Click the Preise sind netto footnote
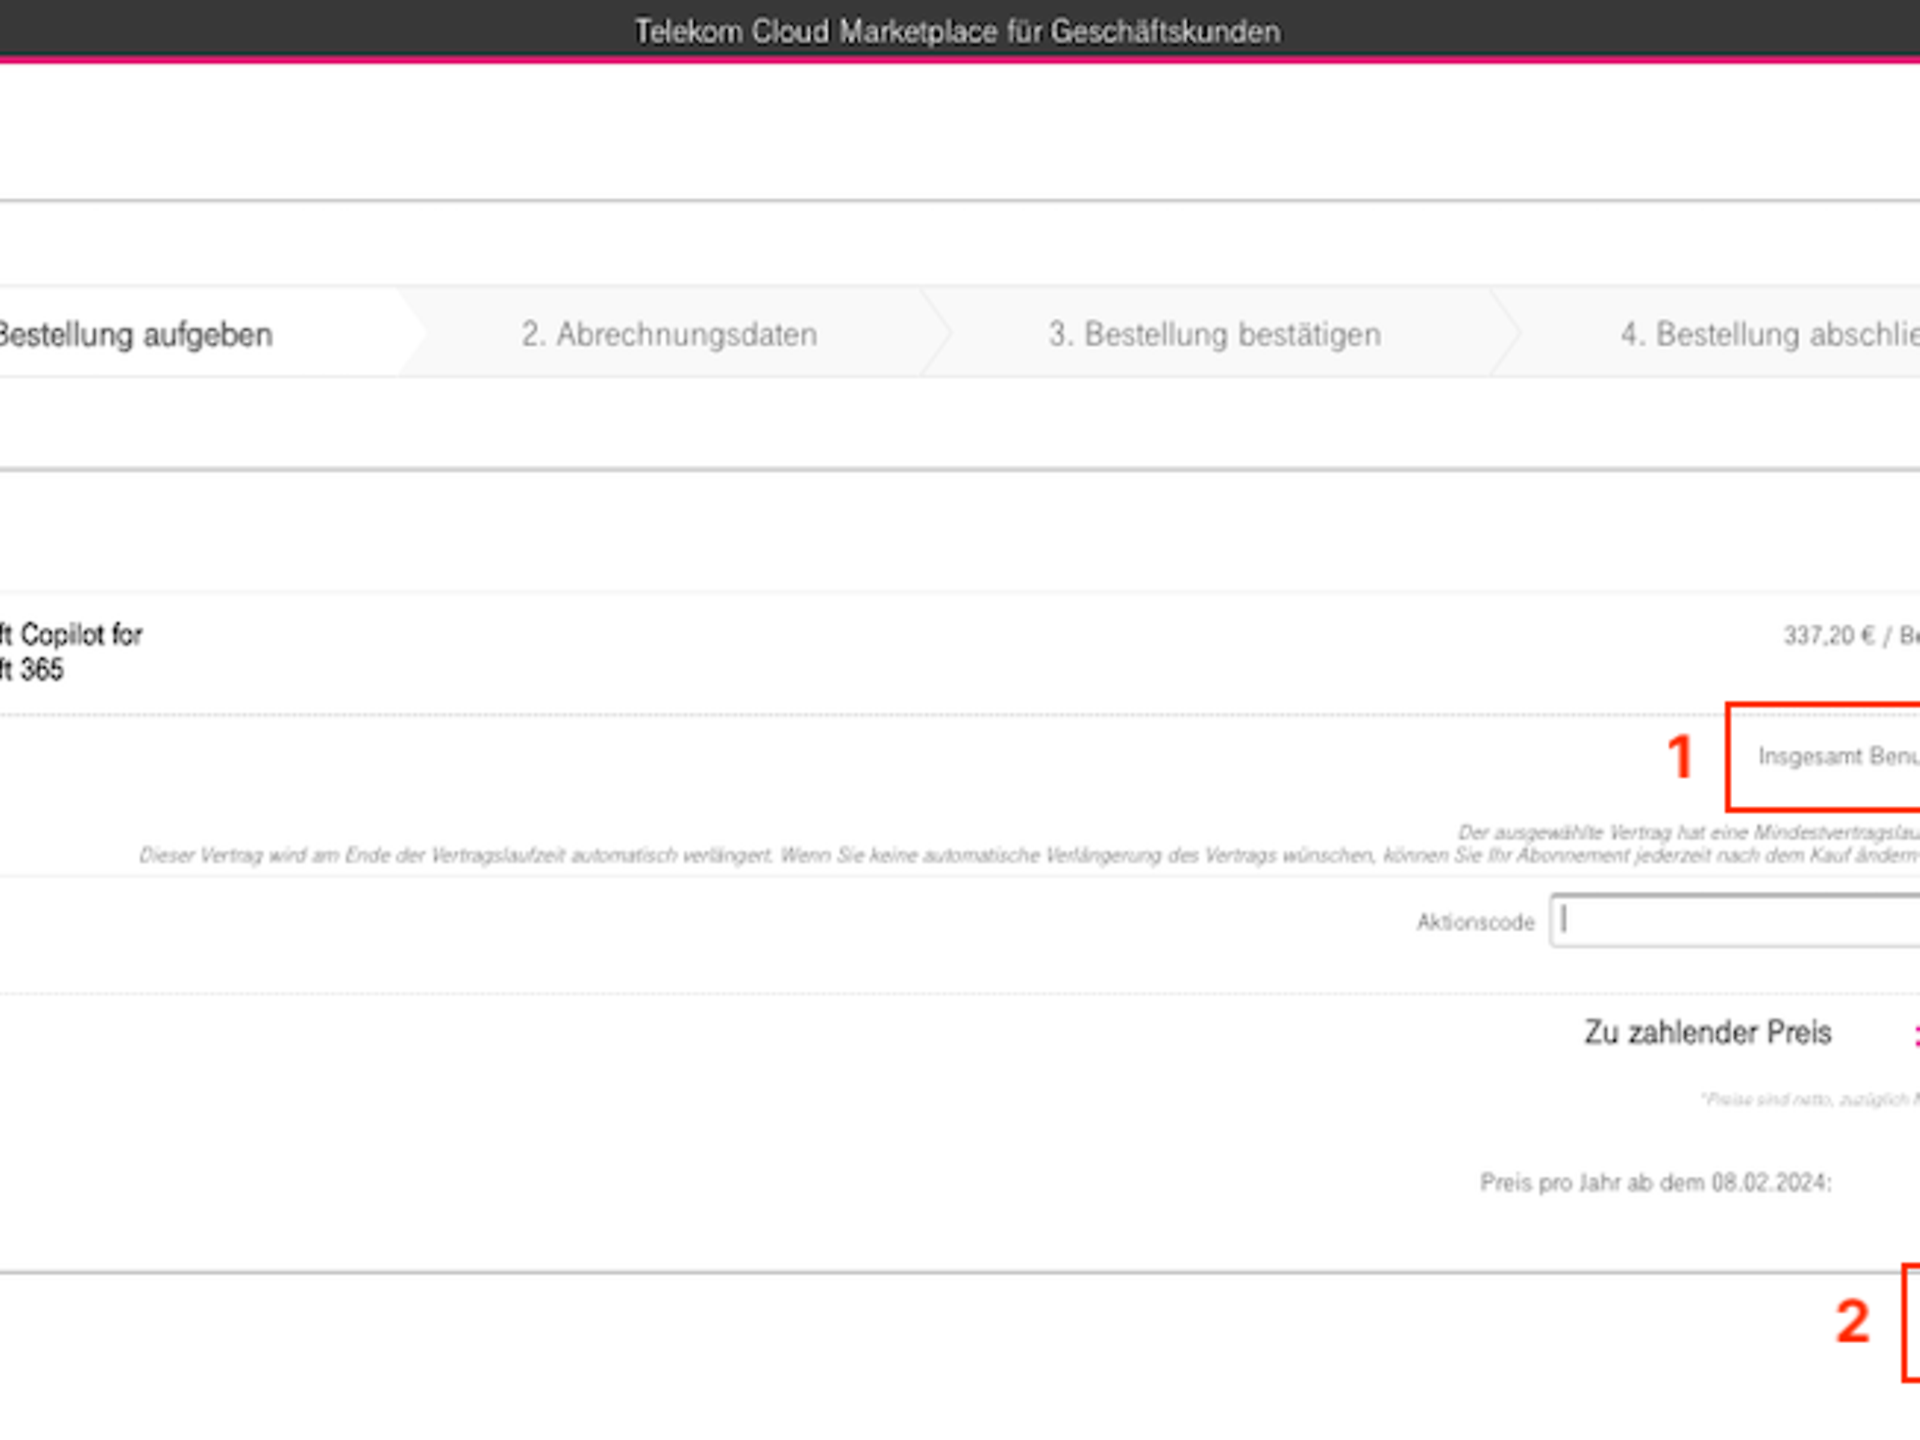The image size is (1920, 1440). 1810,1100
